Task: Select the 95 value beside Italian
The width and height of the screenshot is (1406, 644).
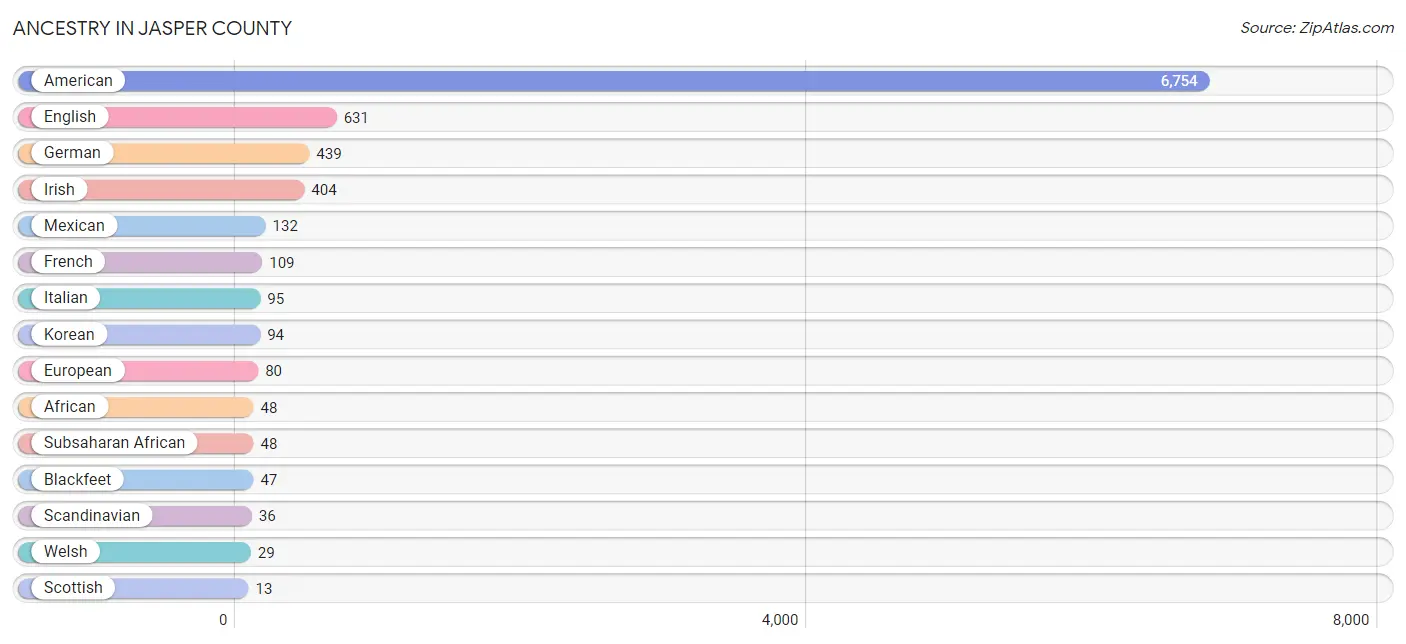Action: (x=275, y=299)
